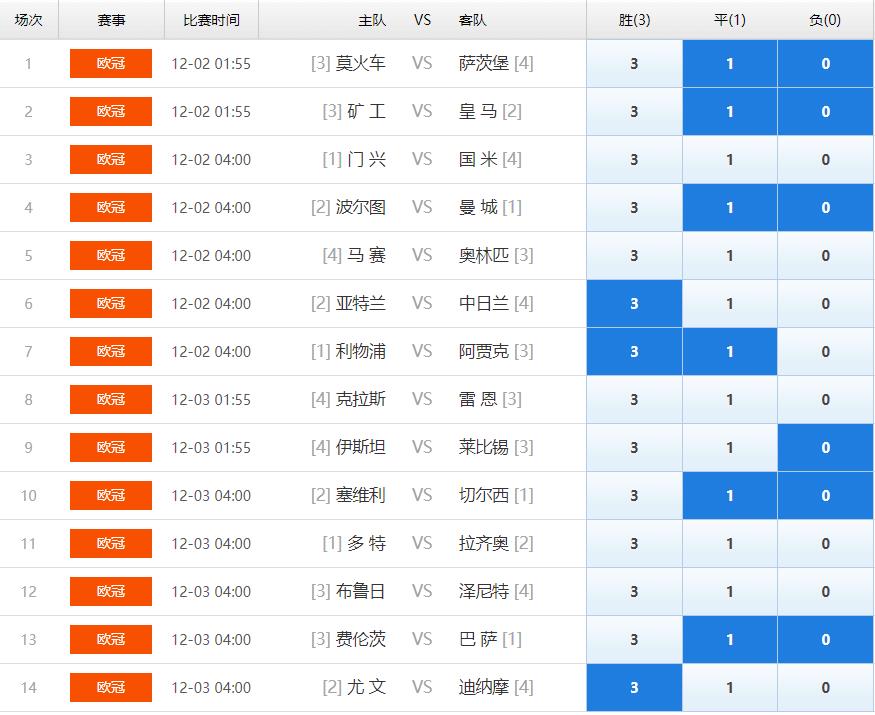Deselect loss (0) for 矿工 vs 皇马
The width and height of the screenshot is (875, 715).
[x=825, y=112]
